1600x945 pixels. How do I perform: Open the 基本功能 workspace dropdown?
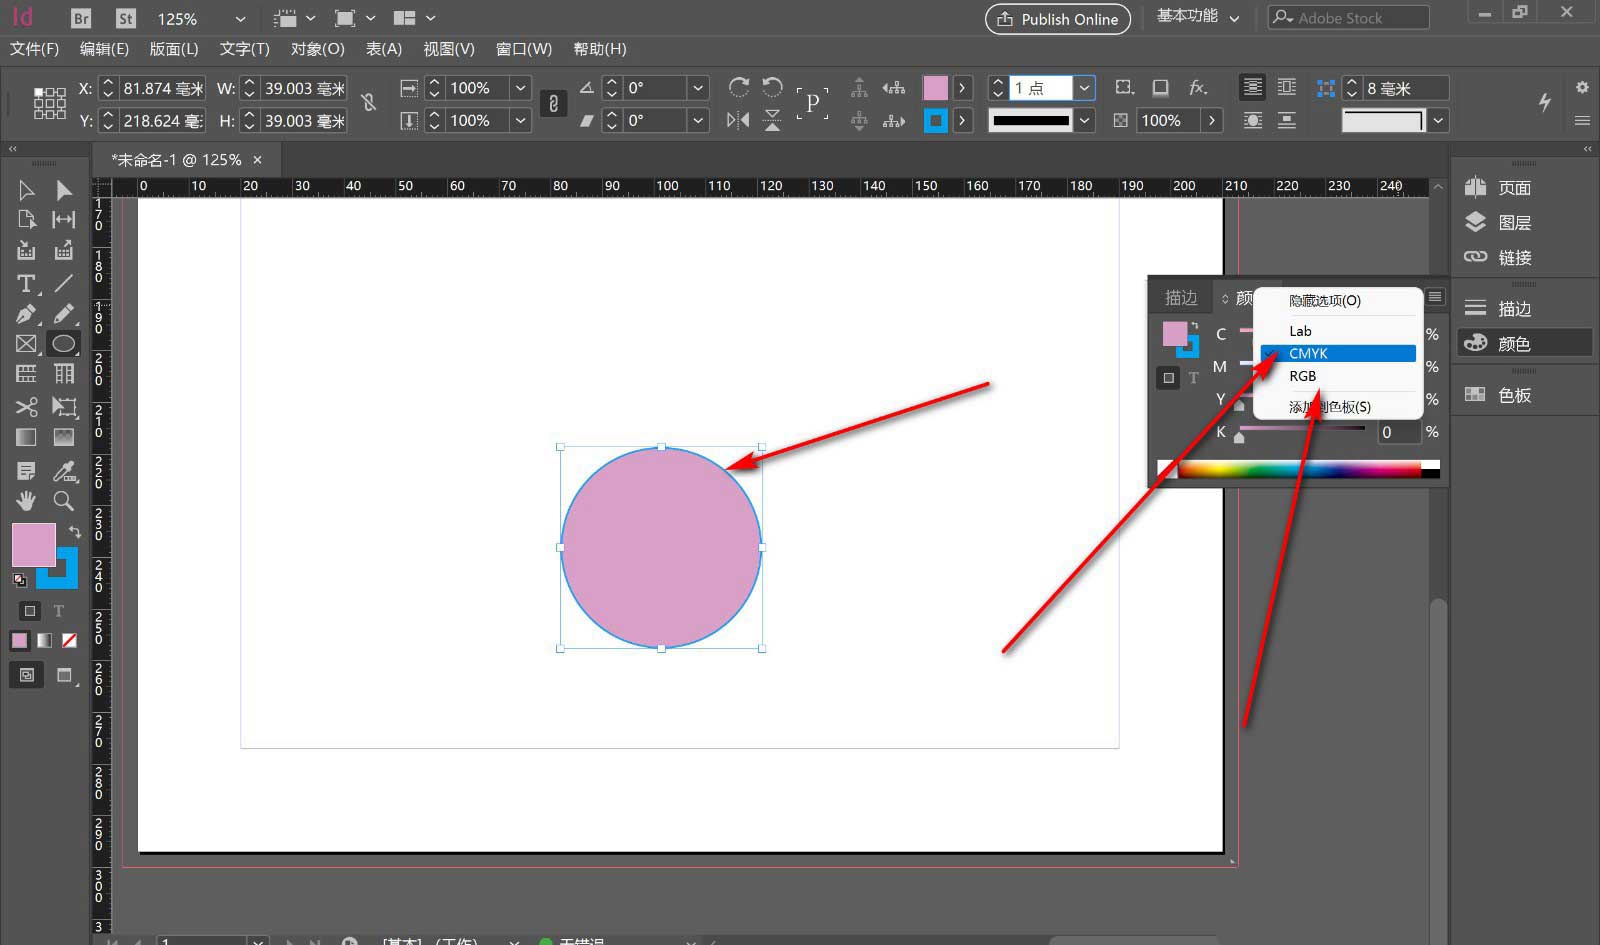click(1198, 17)
